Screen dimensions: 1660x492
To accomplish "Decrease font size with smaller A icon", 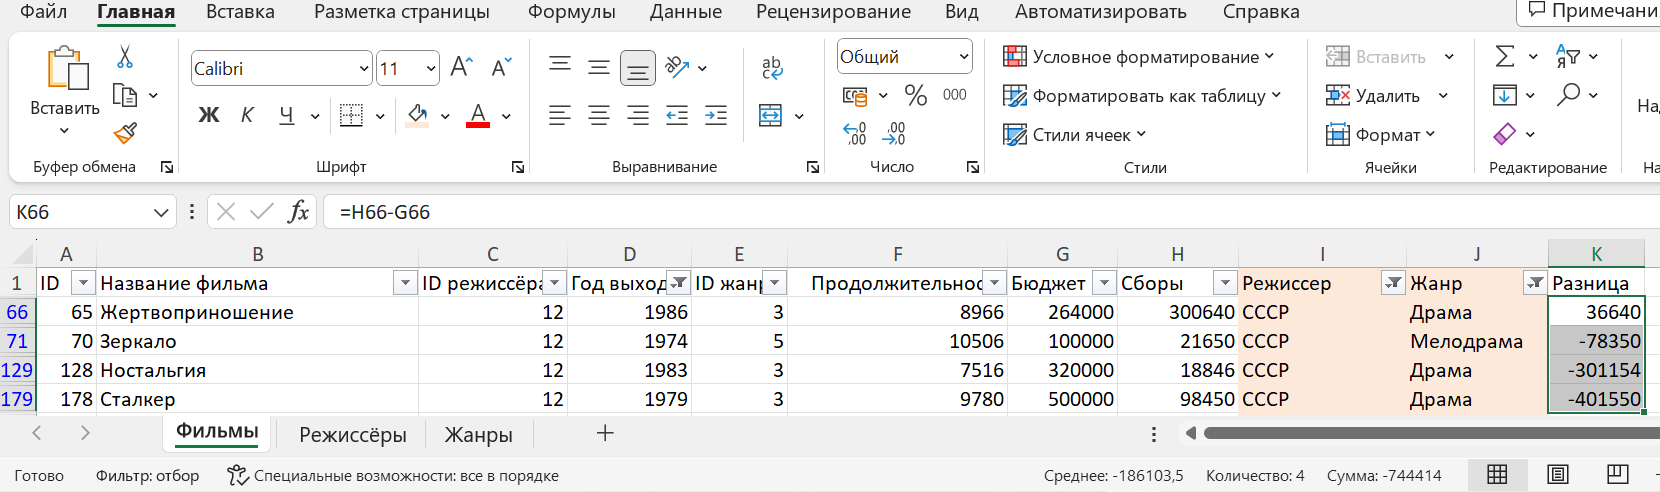I will (x=501, y=68).
